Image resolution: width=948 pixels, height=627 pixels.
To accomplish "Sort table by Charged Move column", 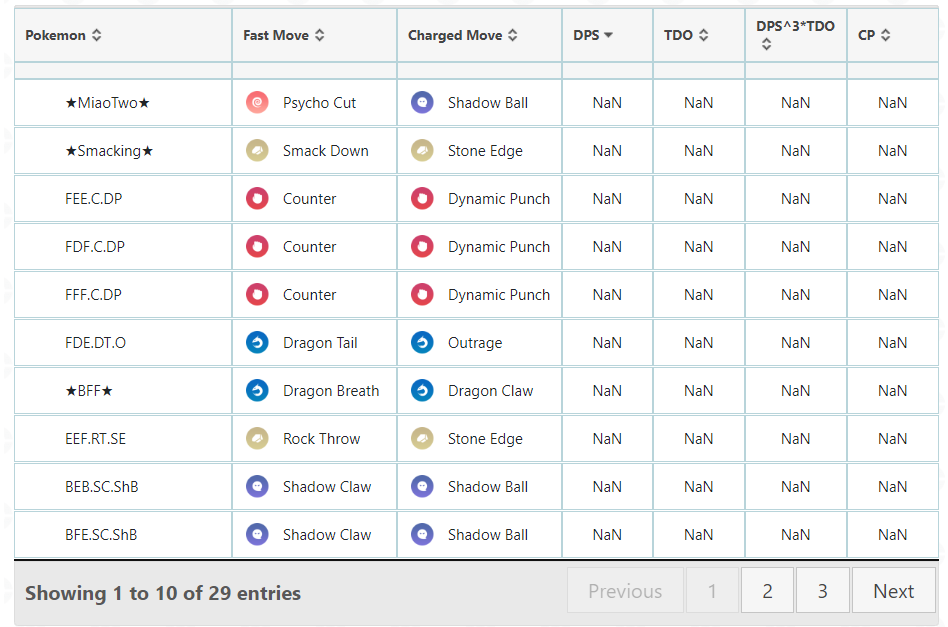I will point(479,35).
